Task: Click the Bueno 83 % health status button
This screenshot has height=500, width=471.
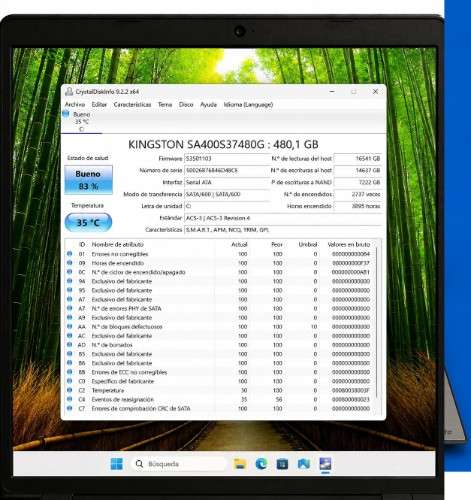Action: pyautogui.click(x=88, y=180)
